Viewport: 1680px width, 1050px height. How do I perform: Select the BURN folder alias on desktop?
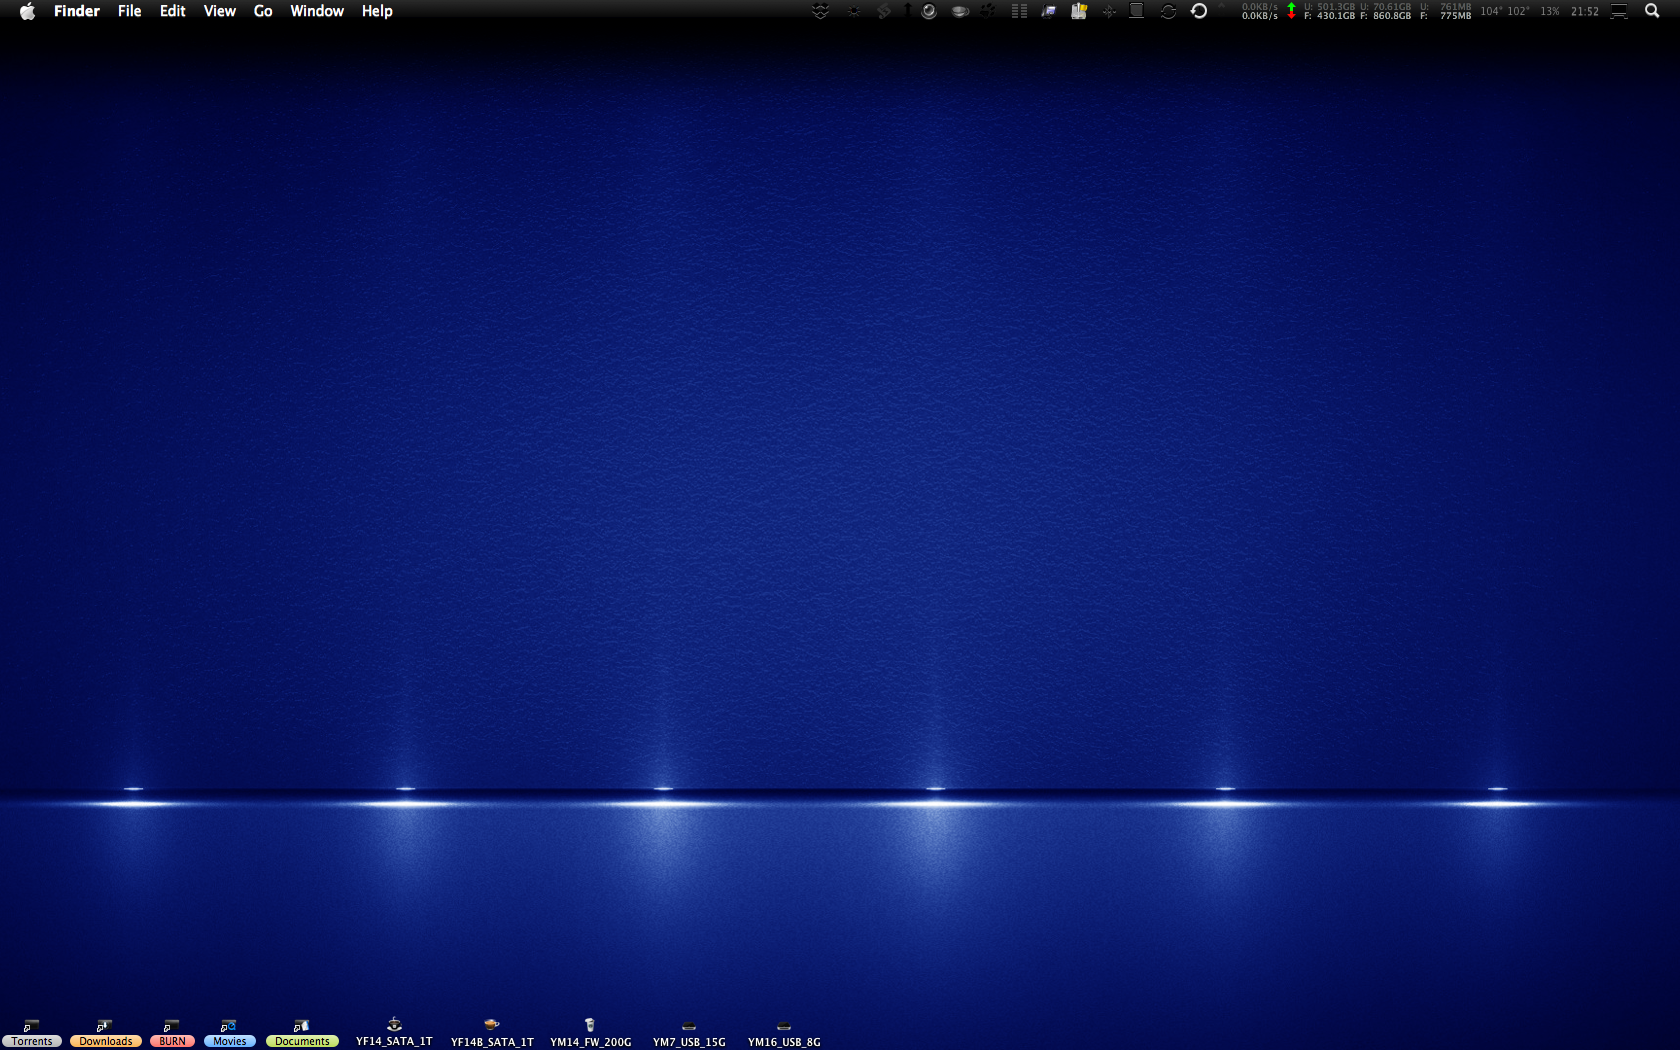[172, 1034]
